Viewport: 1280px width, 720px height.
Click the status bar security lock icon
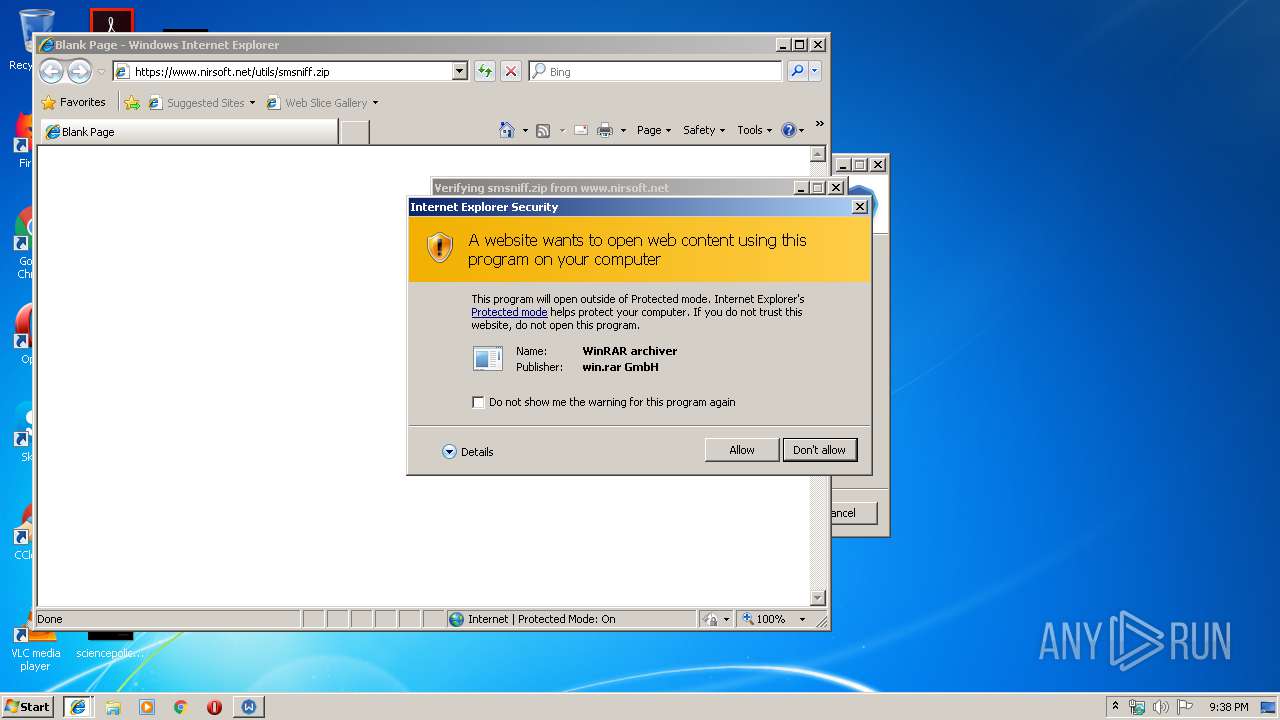[x=710, y=619]
